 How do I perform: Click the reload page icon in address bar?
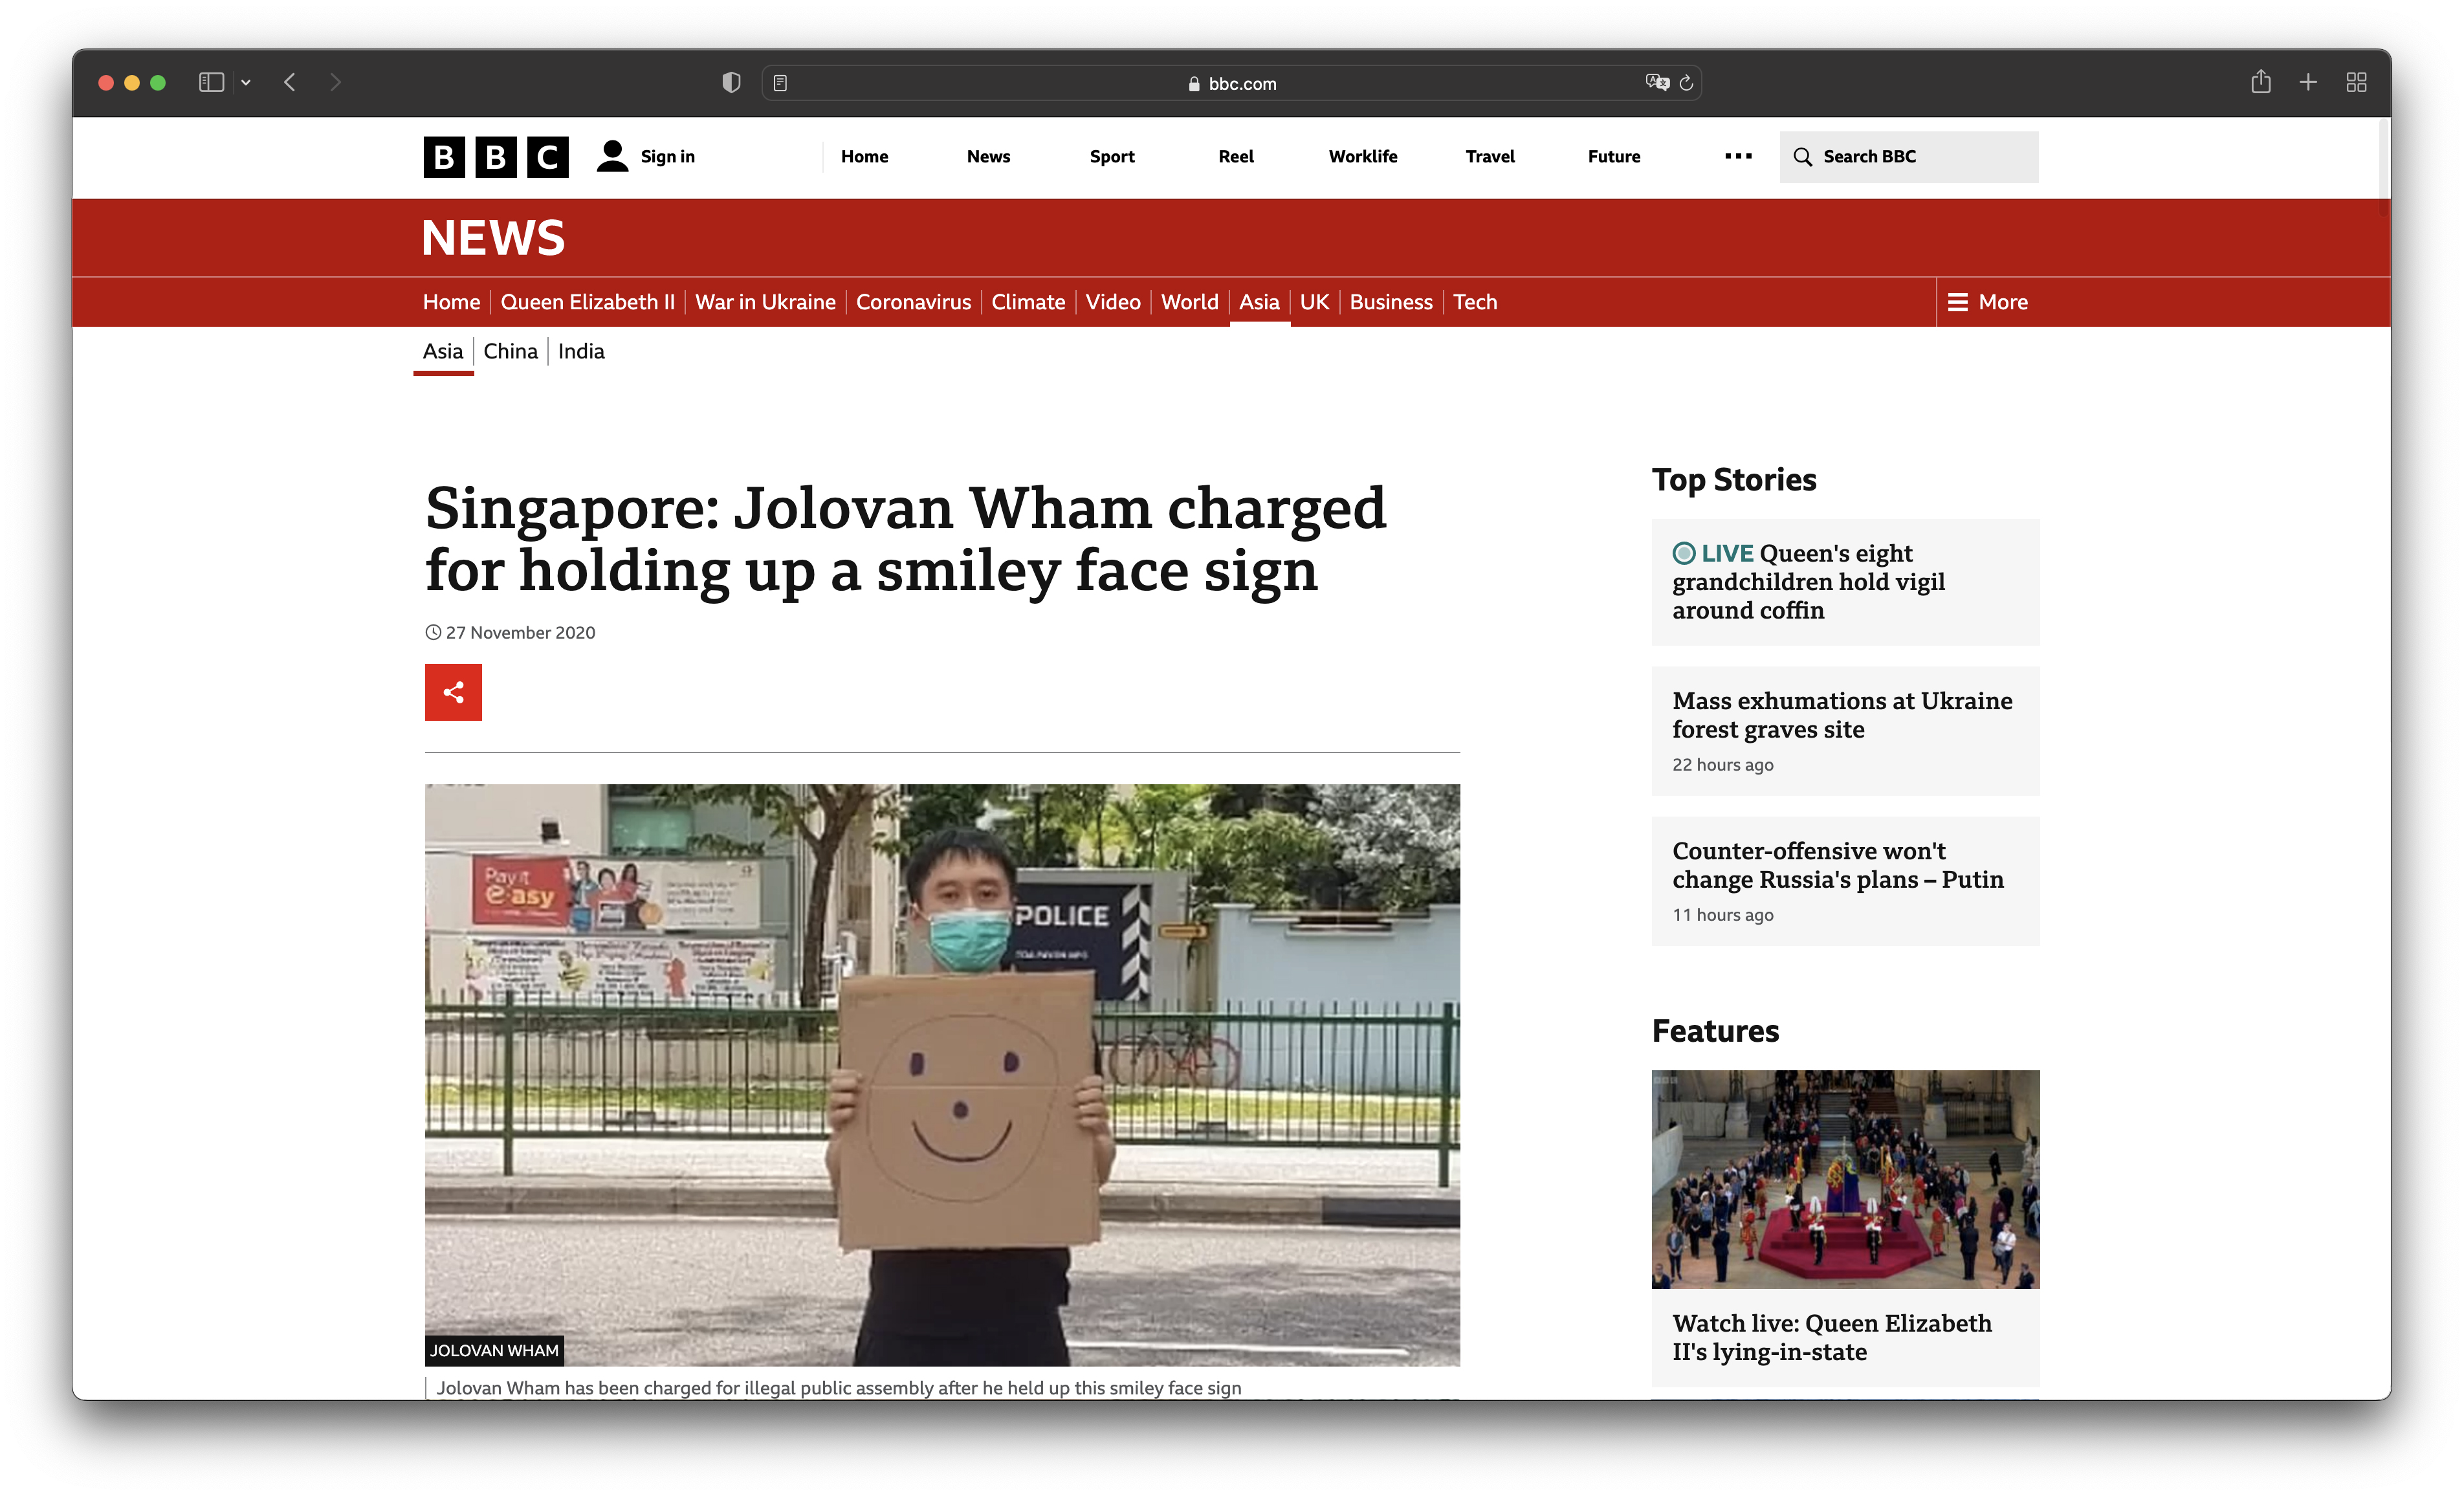(1686, 83)
